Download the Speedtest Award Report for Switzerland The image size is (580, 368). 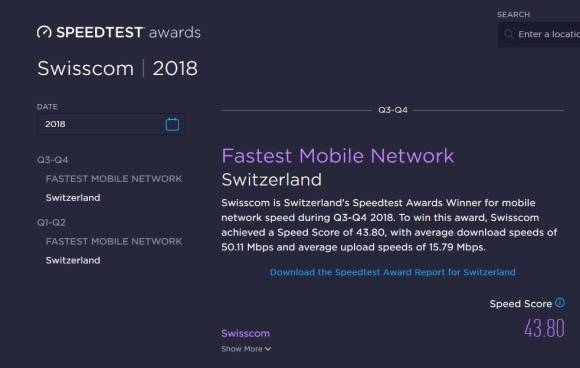392,273
